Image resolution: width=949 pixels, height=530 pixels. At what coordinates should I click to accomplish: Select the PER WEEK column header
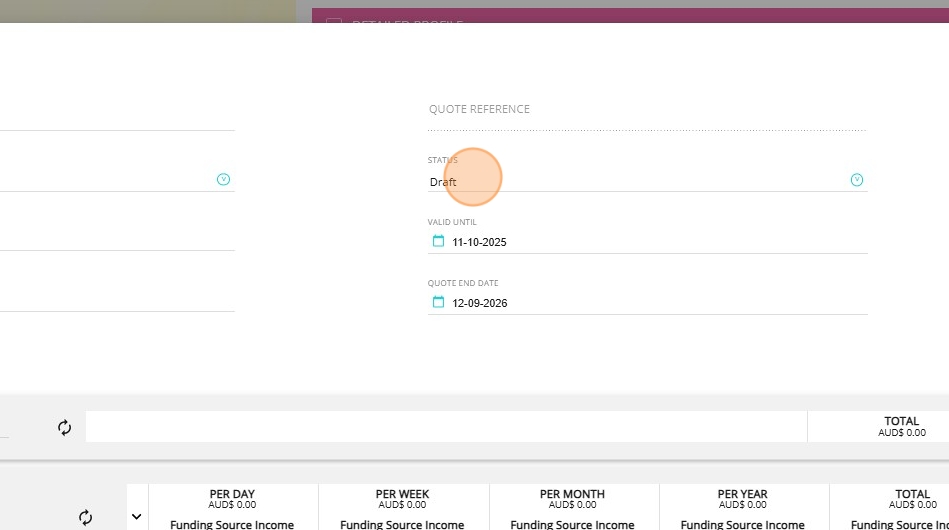click(402, 494)
